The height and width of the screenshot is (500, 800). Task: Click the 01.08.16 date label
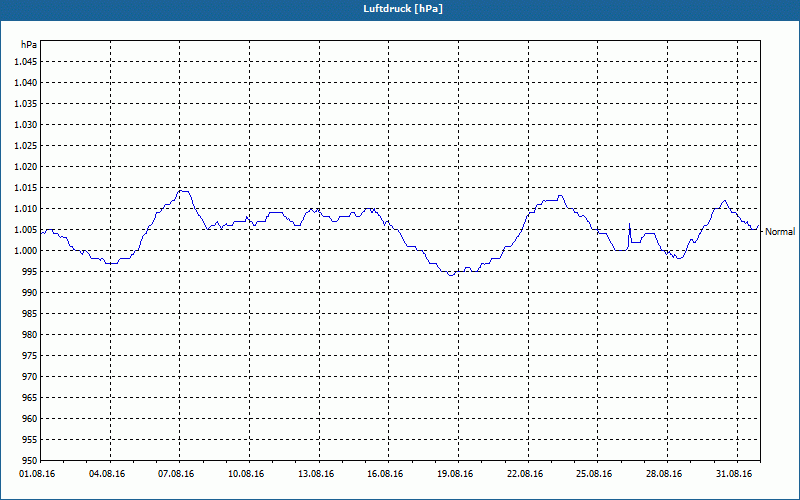click(x=37, y=474)
